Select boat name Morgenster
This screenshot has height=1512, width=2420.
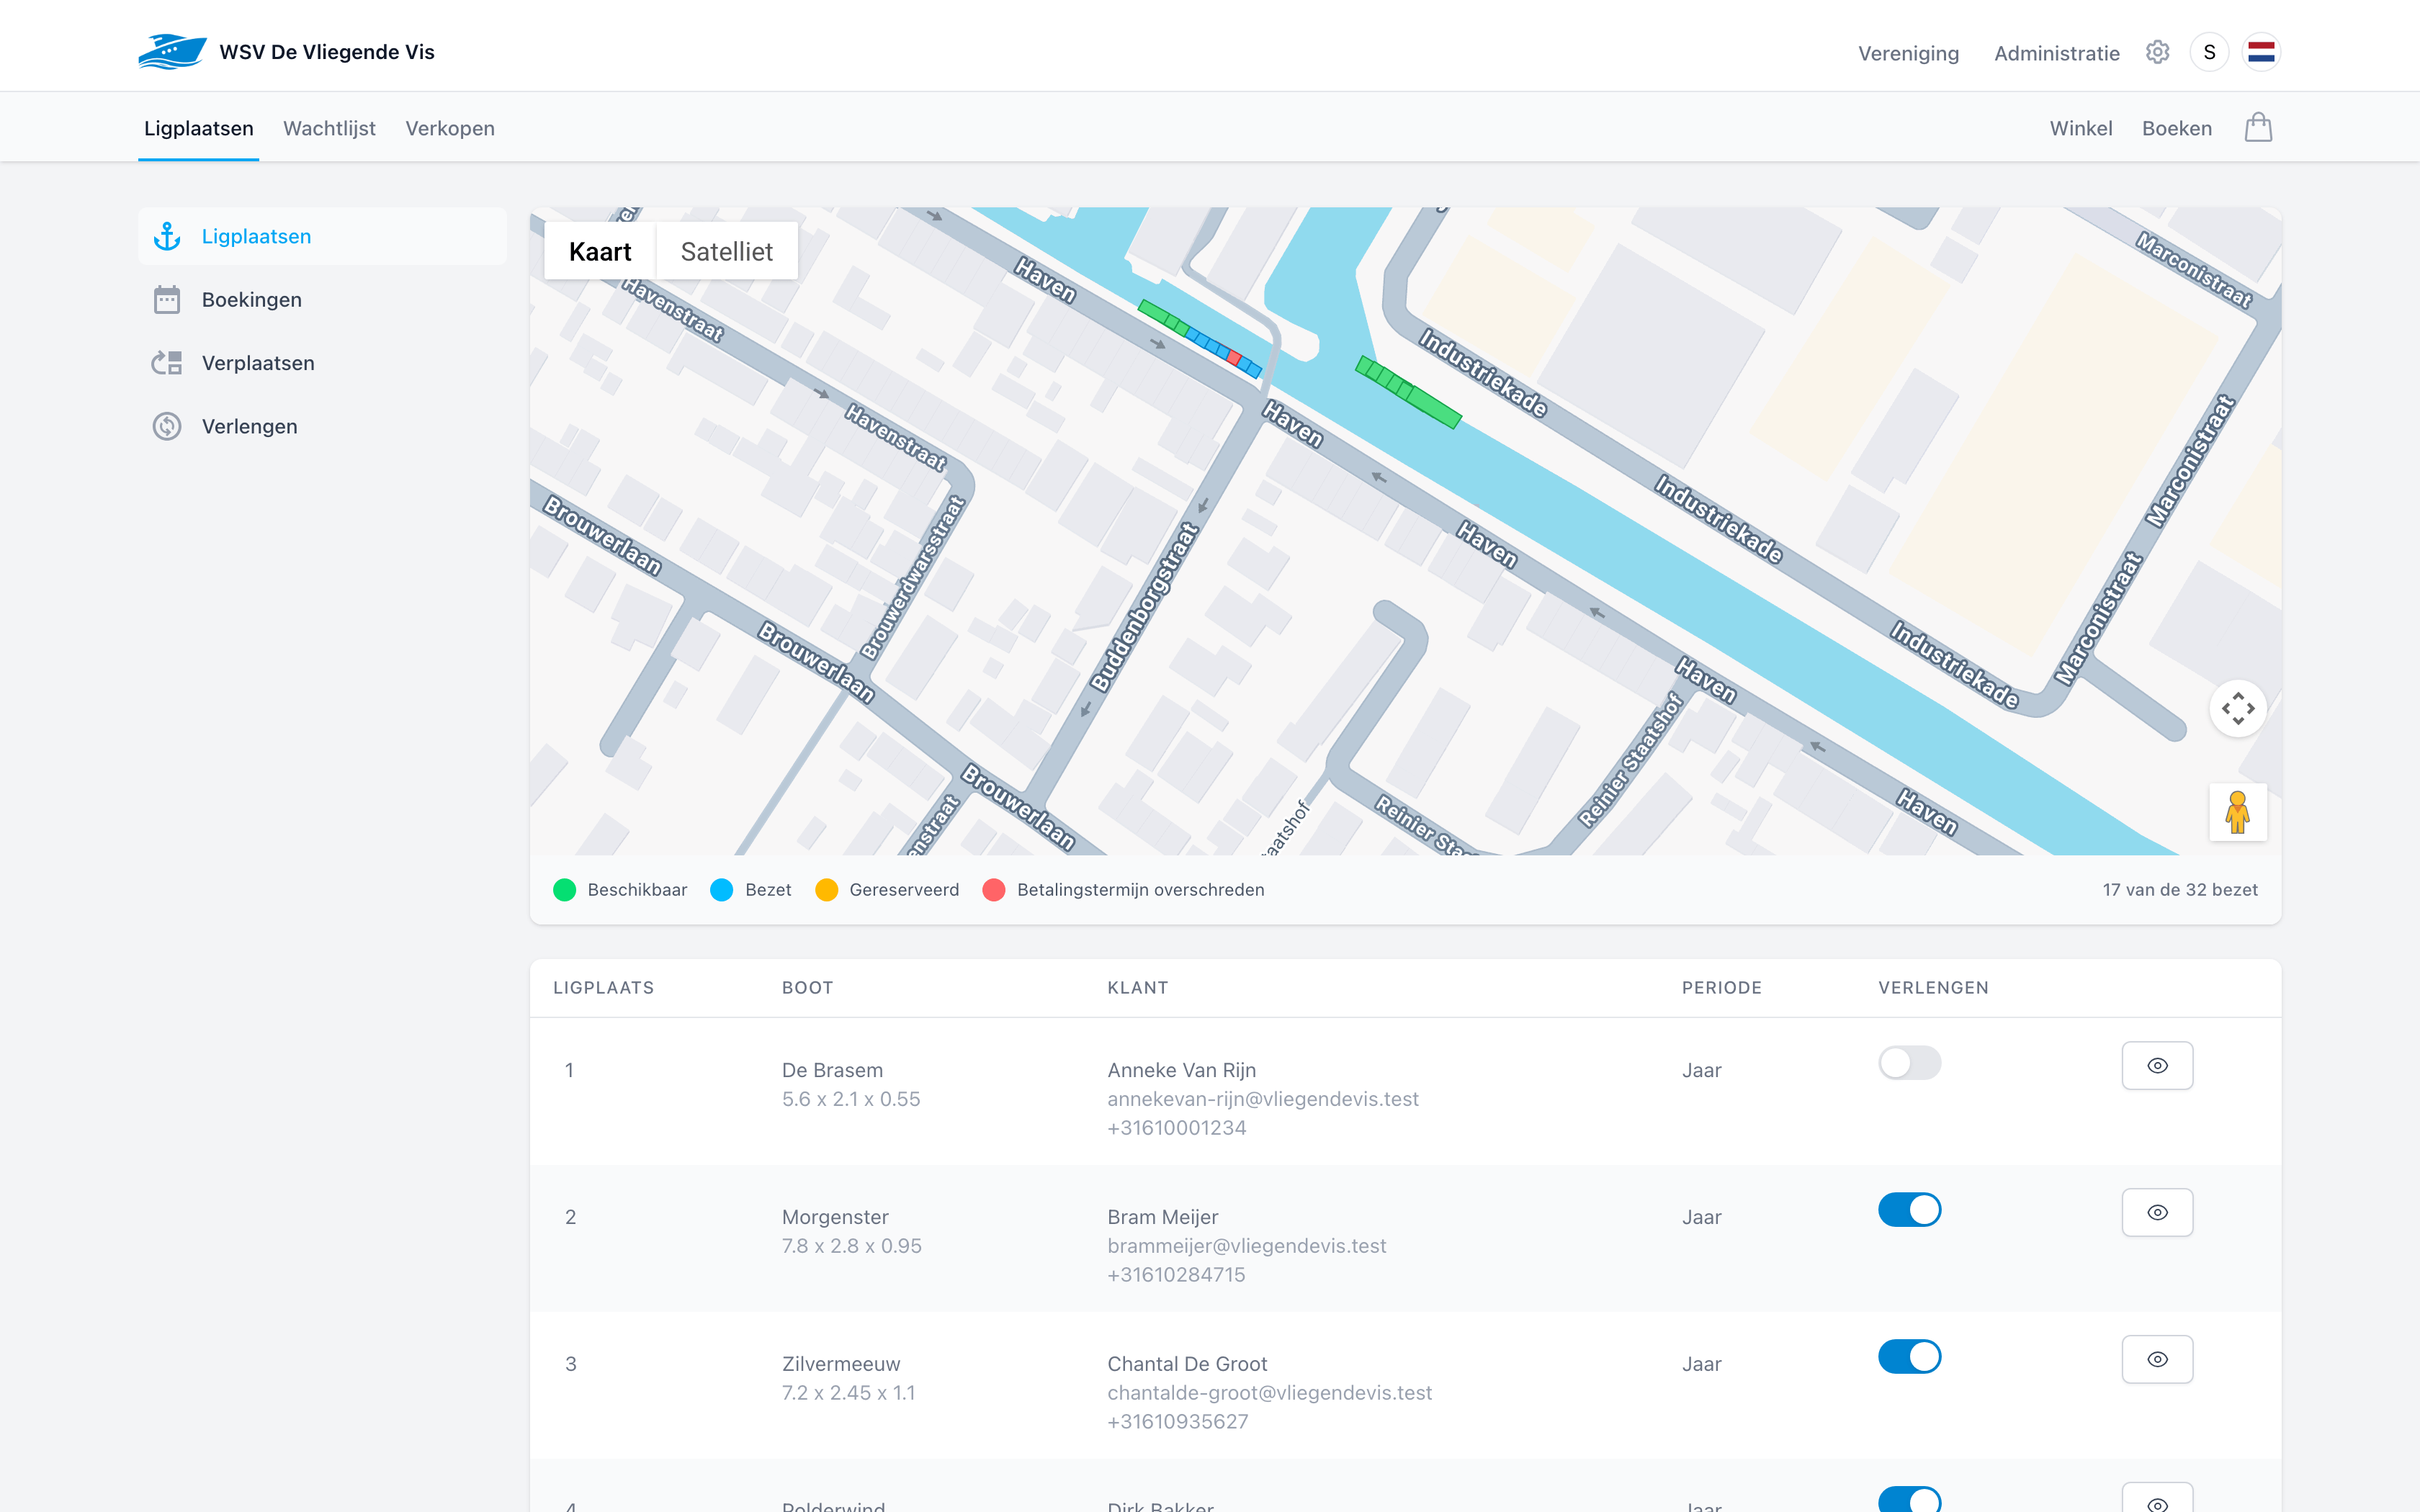pos(835,1217)
